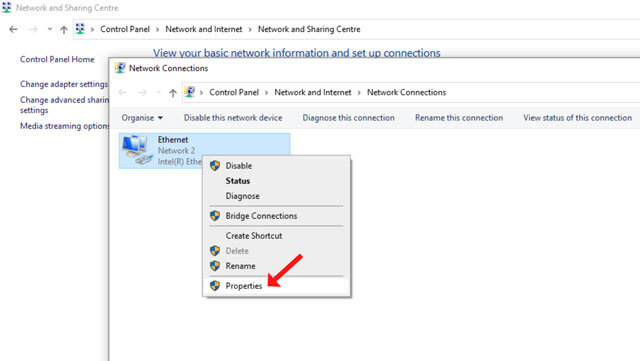Screen dimensions: 640x361
Task: Click the shield icon beside Properties
Action: 215,285
